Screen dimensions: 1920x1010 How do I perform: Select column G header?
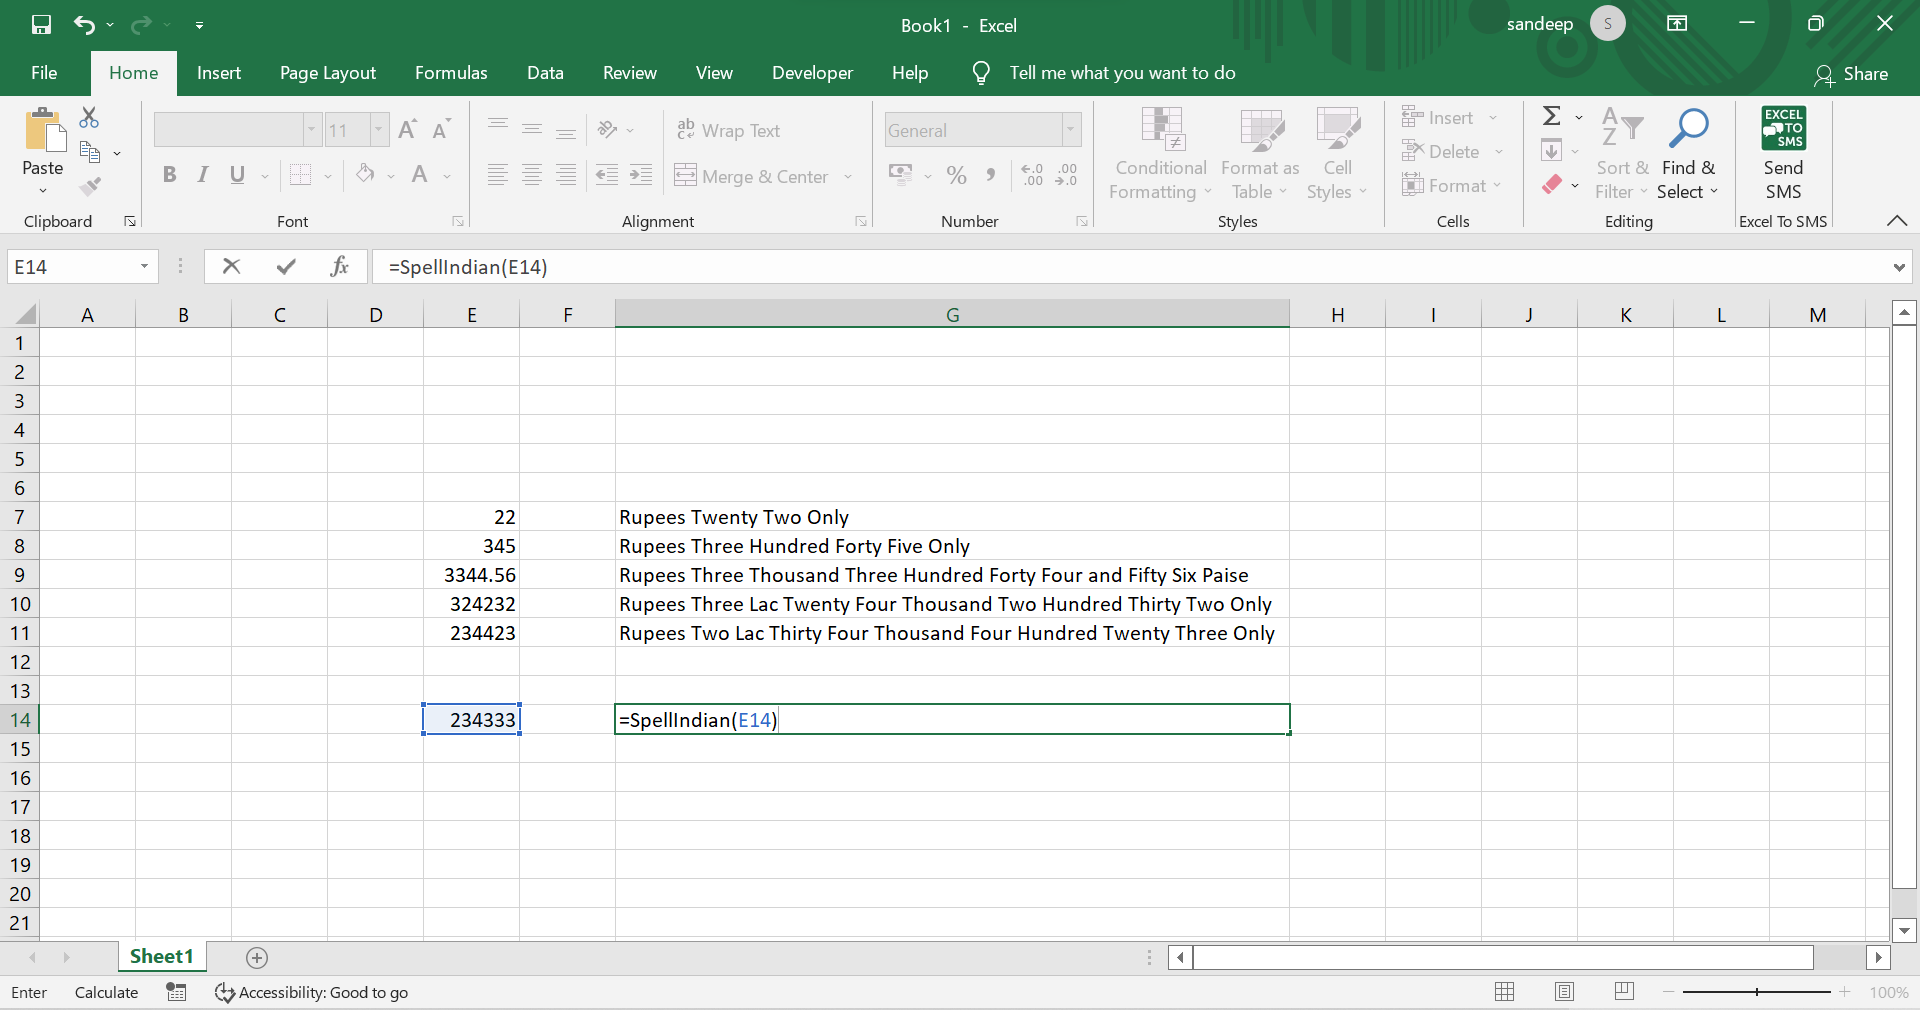(x=952, y=315)
